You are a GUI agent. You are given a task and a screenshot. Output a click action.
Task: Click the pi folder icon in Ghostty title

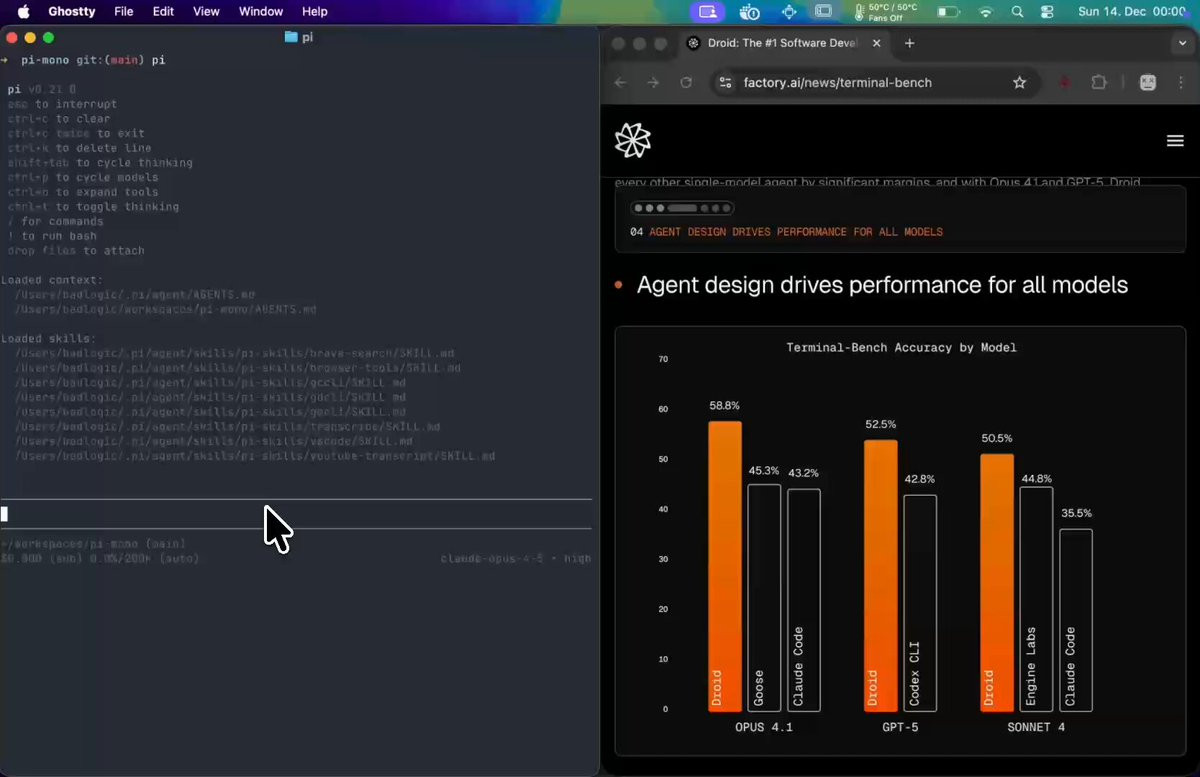pos(291,37)
